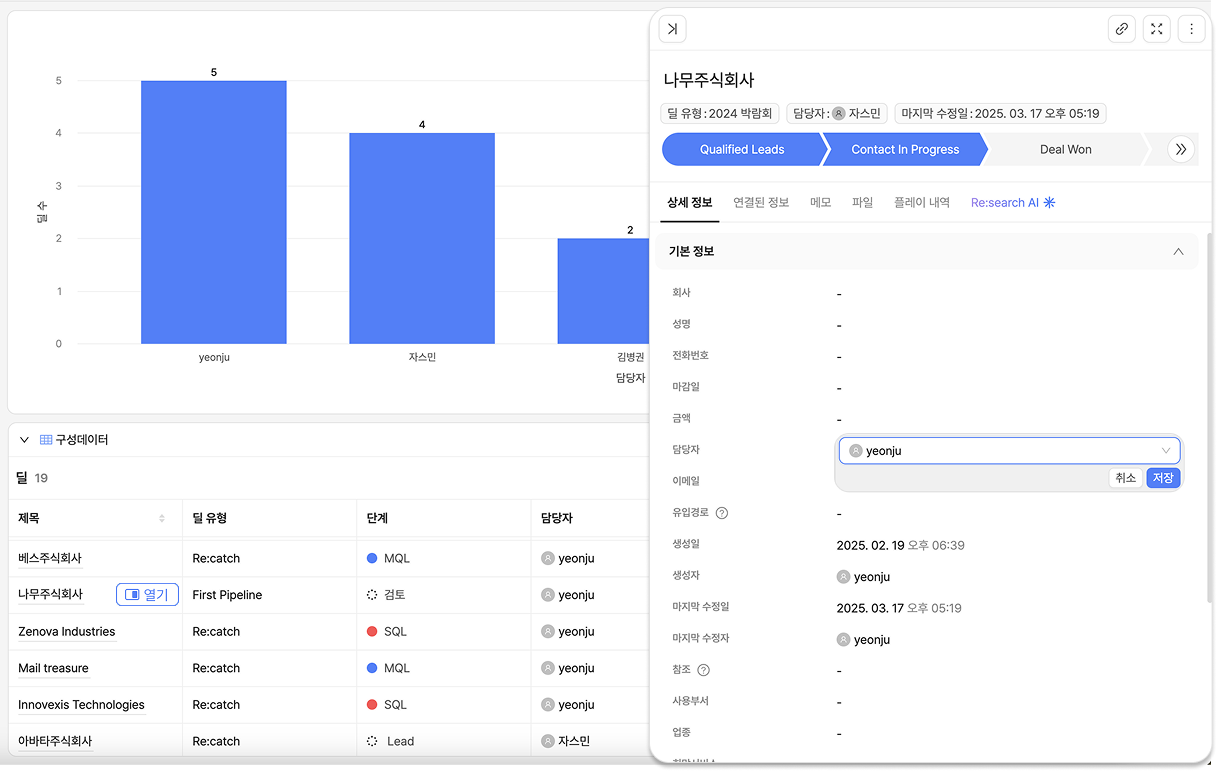Click the red SQL dot for Zenova Industries

[x=372, y=632]
